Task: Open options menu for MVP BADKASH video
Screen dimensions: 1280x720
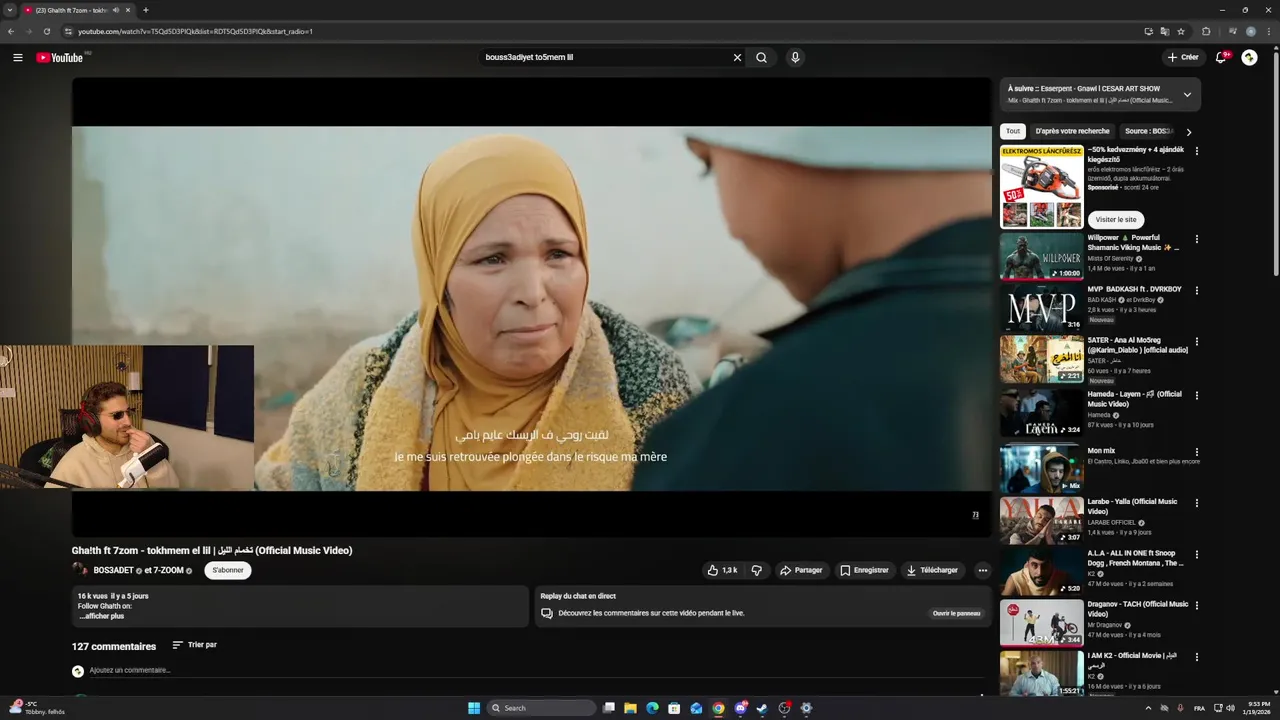Action: tap(1197, 291)
